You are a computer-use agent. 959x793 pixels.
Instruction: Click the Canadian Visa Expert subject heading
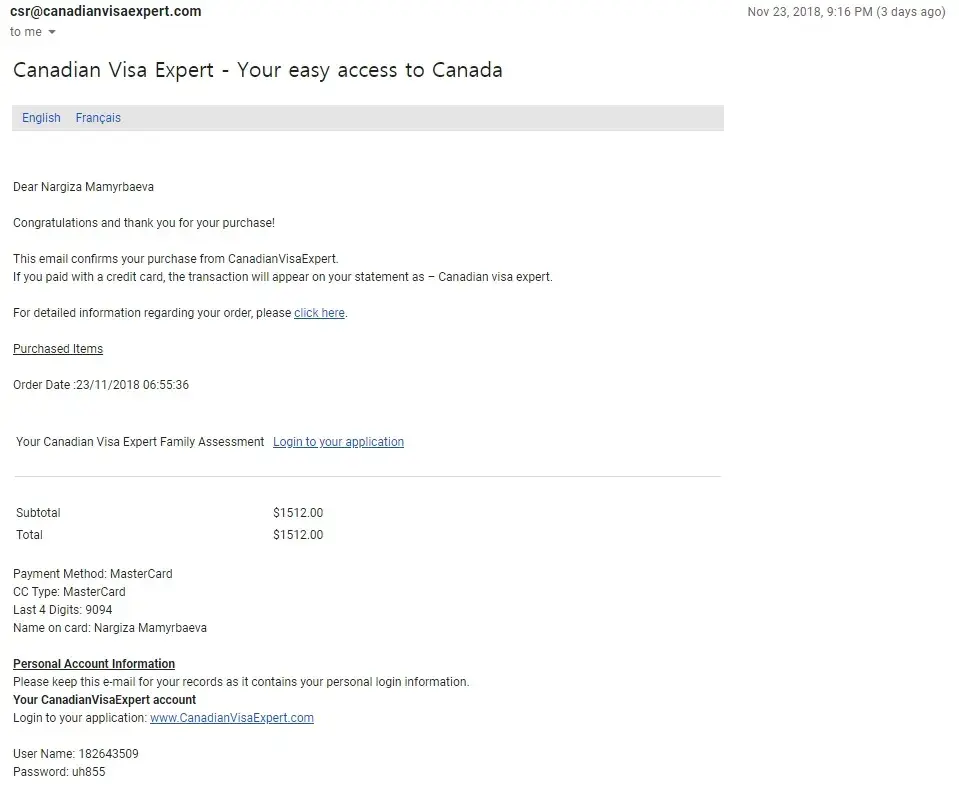tap(257, 70)
